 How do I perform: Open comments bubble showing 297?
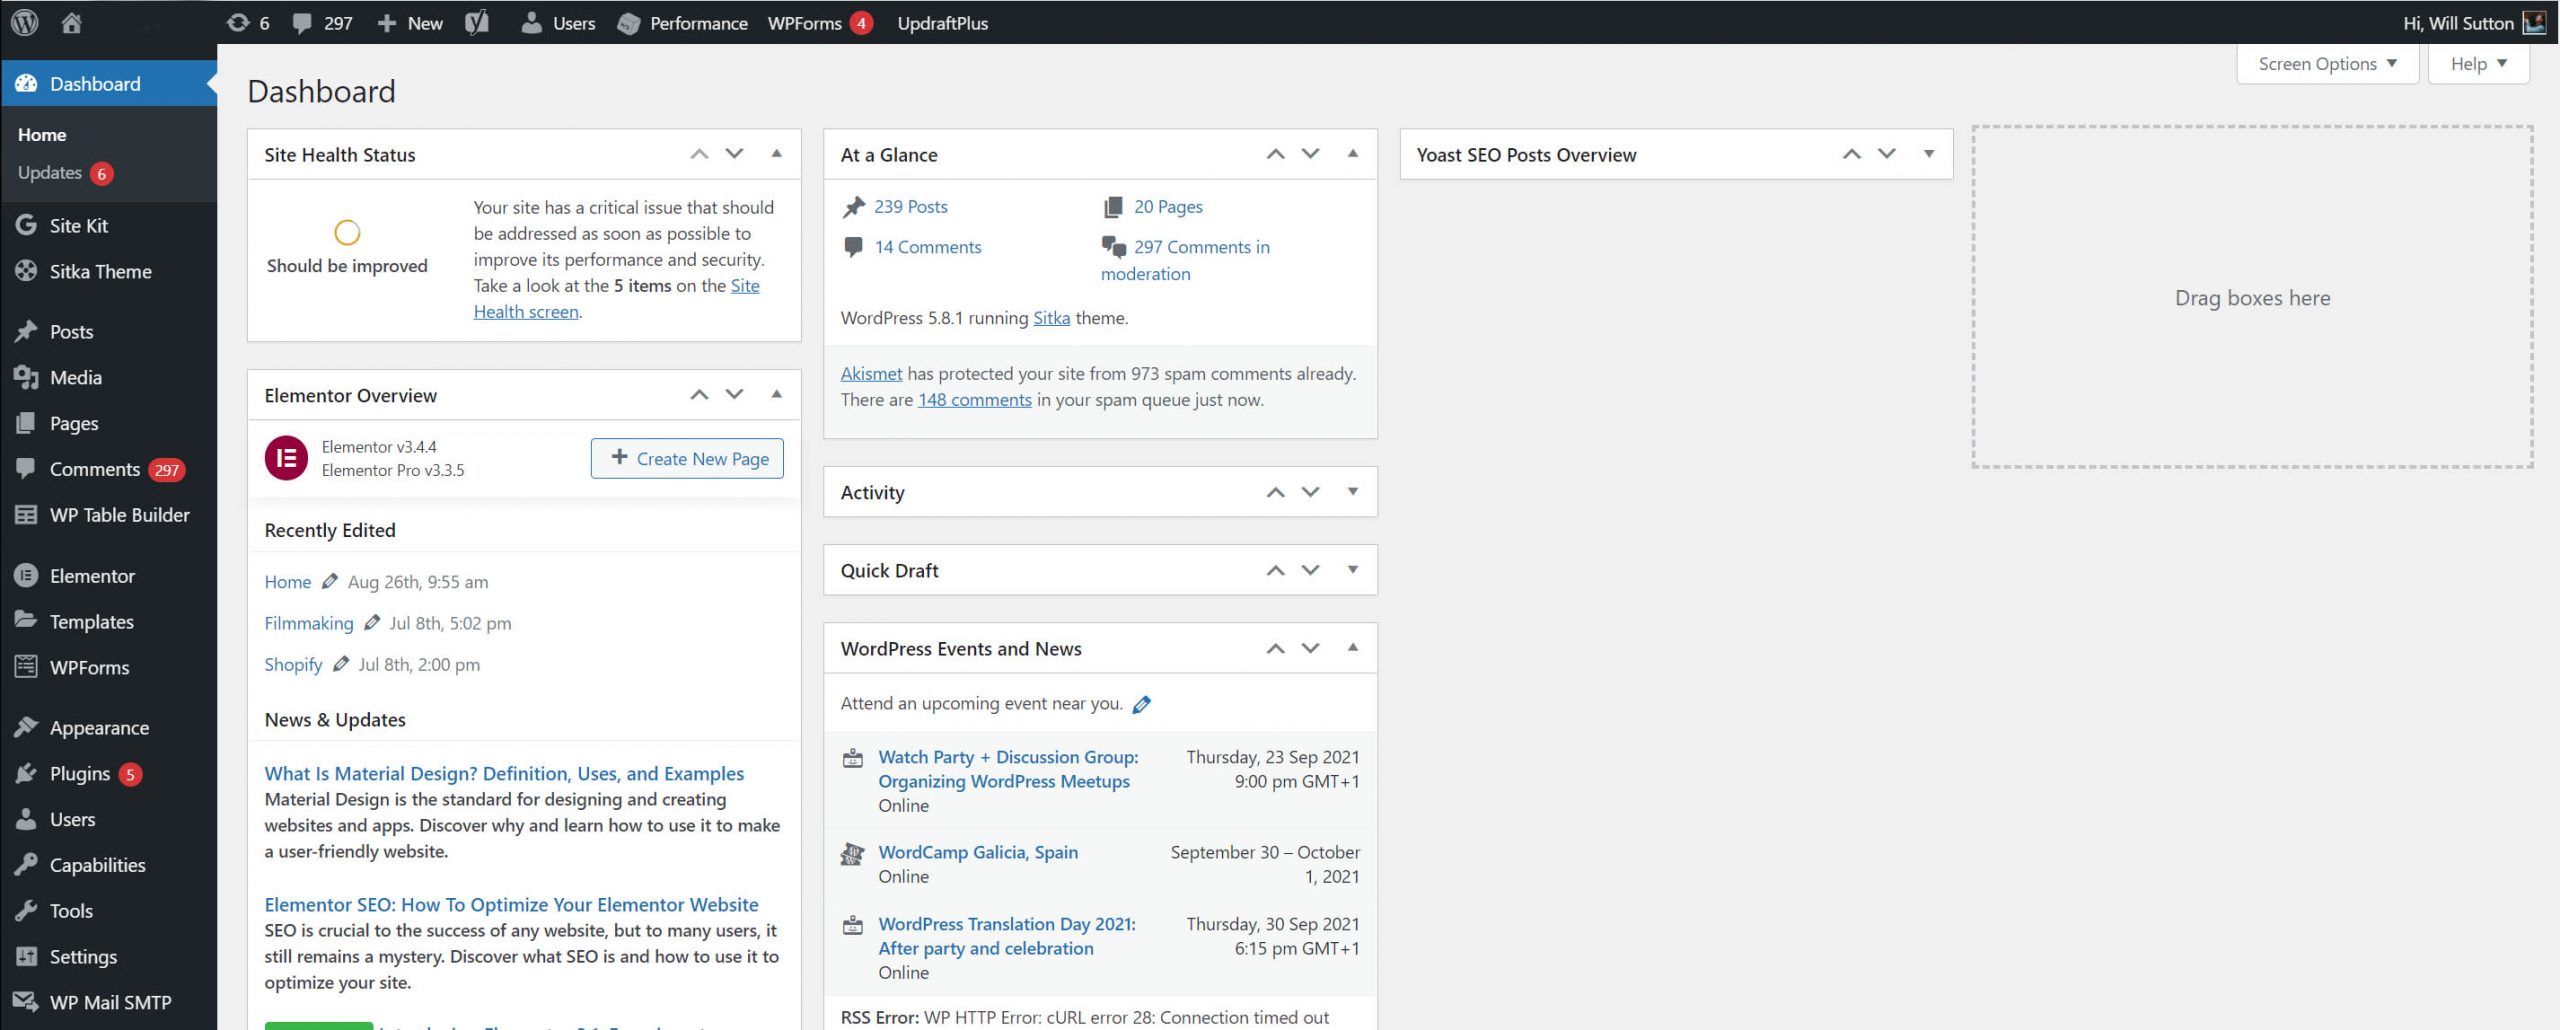click(x=301, y=22)
